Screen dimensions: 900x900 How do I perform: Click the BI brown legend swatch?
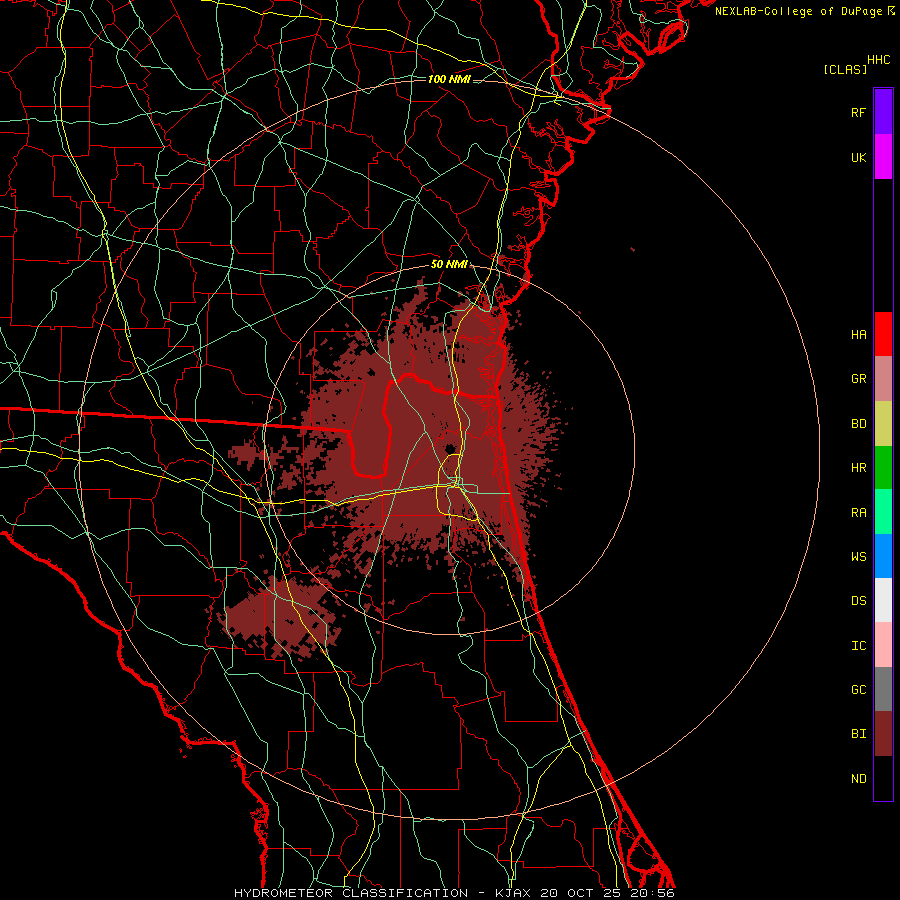pyautogui.click(x=883, y=734)
